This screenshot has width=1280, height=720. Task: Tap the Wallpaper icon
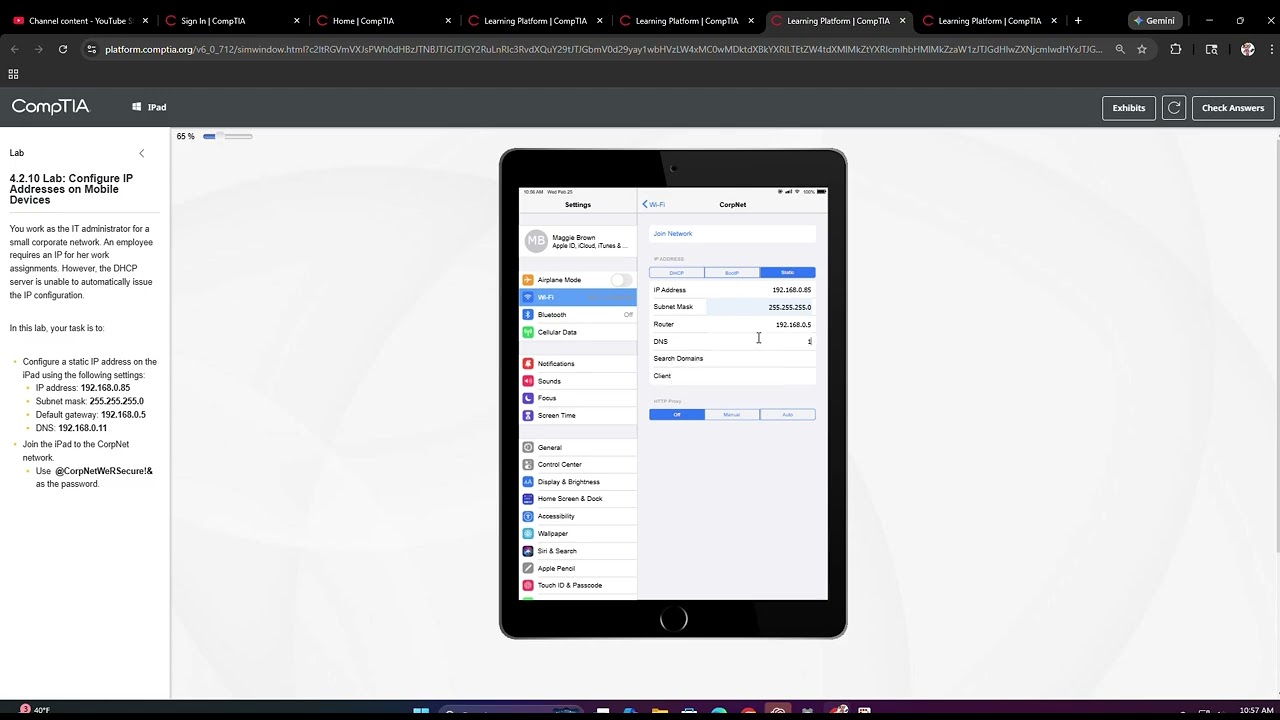(528, 534)
